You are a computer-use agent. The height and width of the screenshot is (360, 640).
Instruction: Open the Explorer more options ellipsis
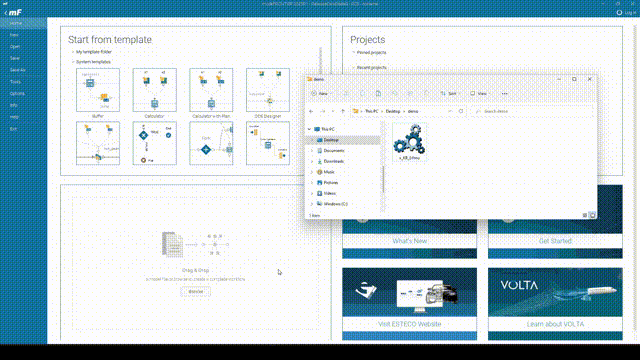coord(504,93)
